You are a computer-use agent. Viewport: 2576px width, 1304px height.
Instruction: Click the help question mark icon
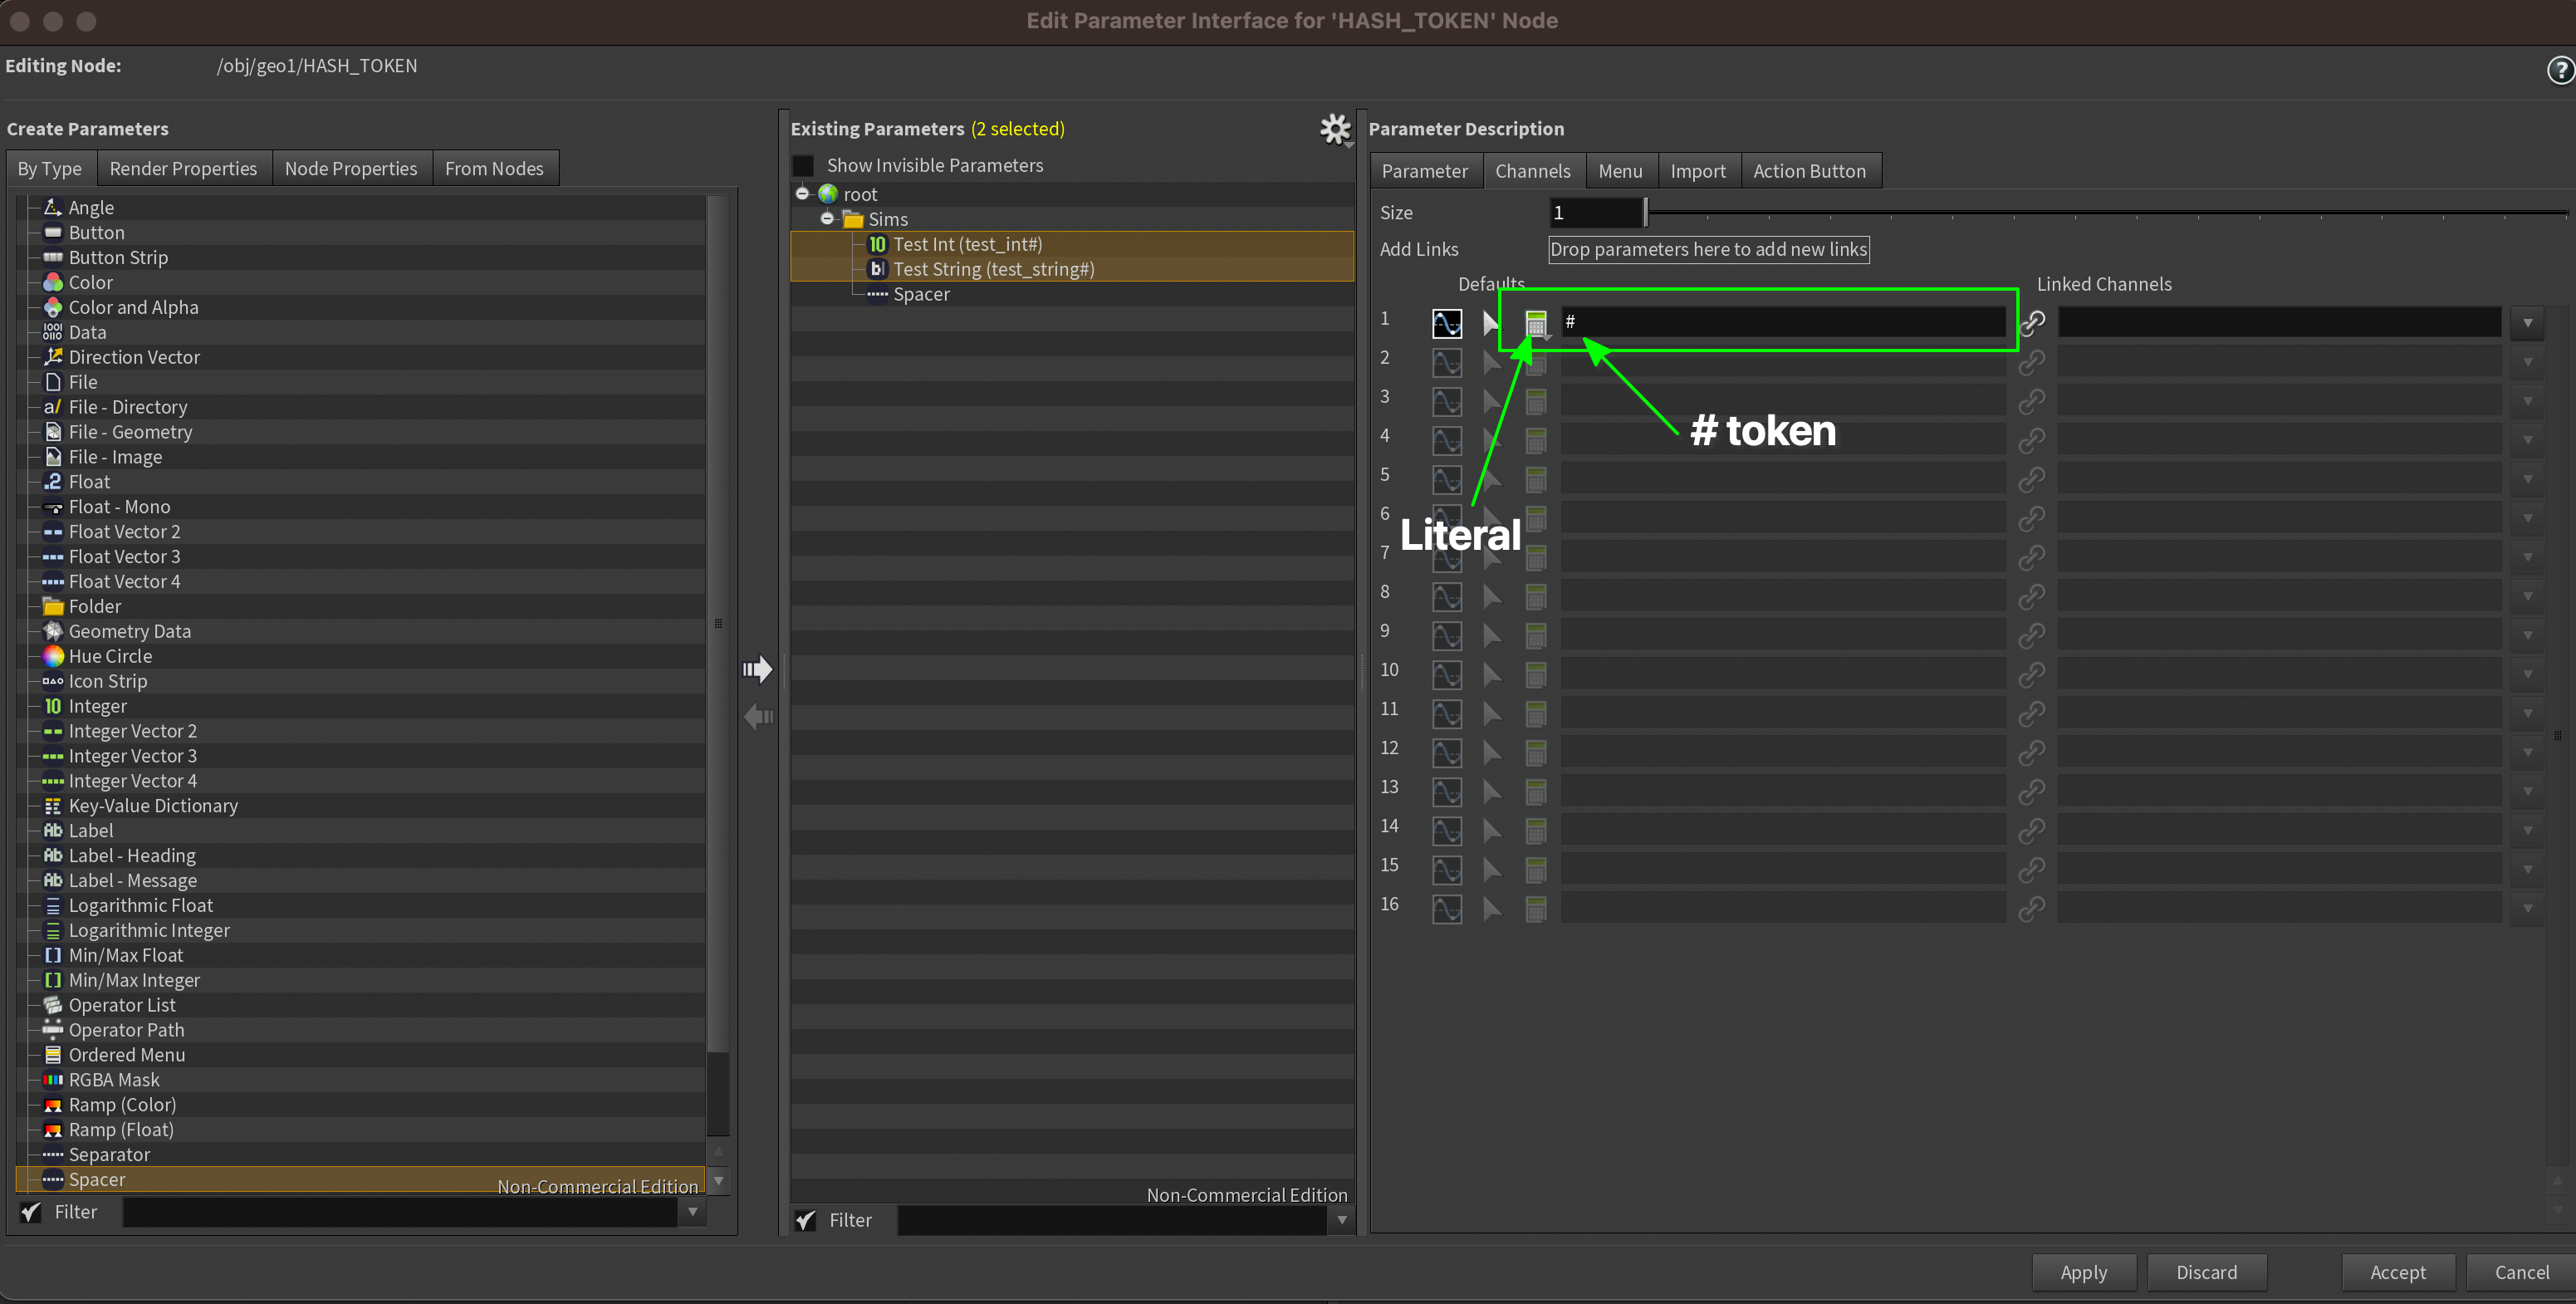tap(2559, 70)
